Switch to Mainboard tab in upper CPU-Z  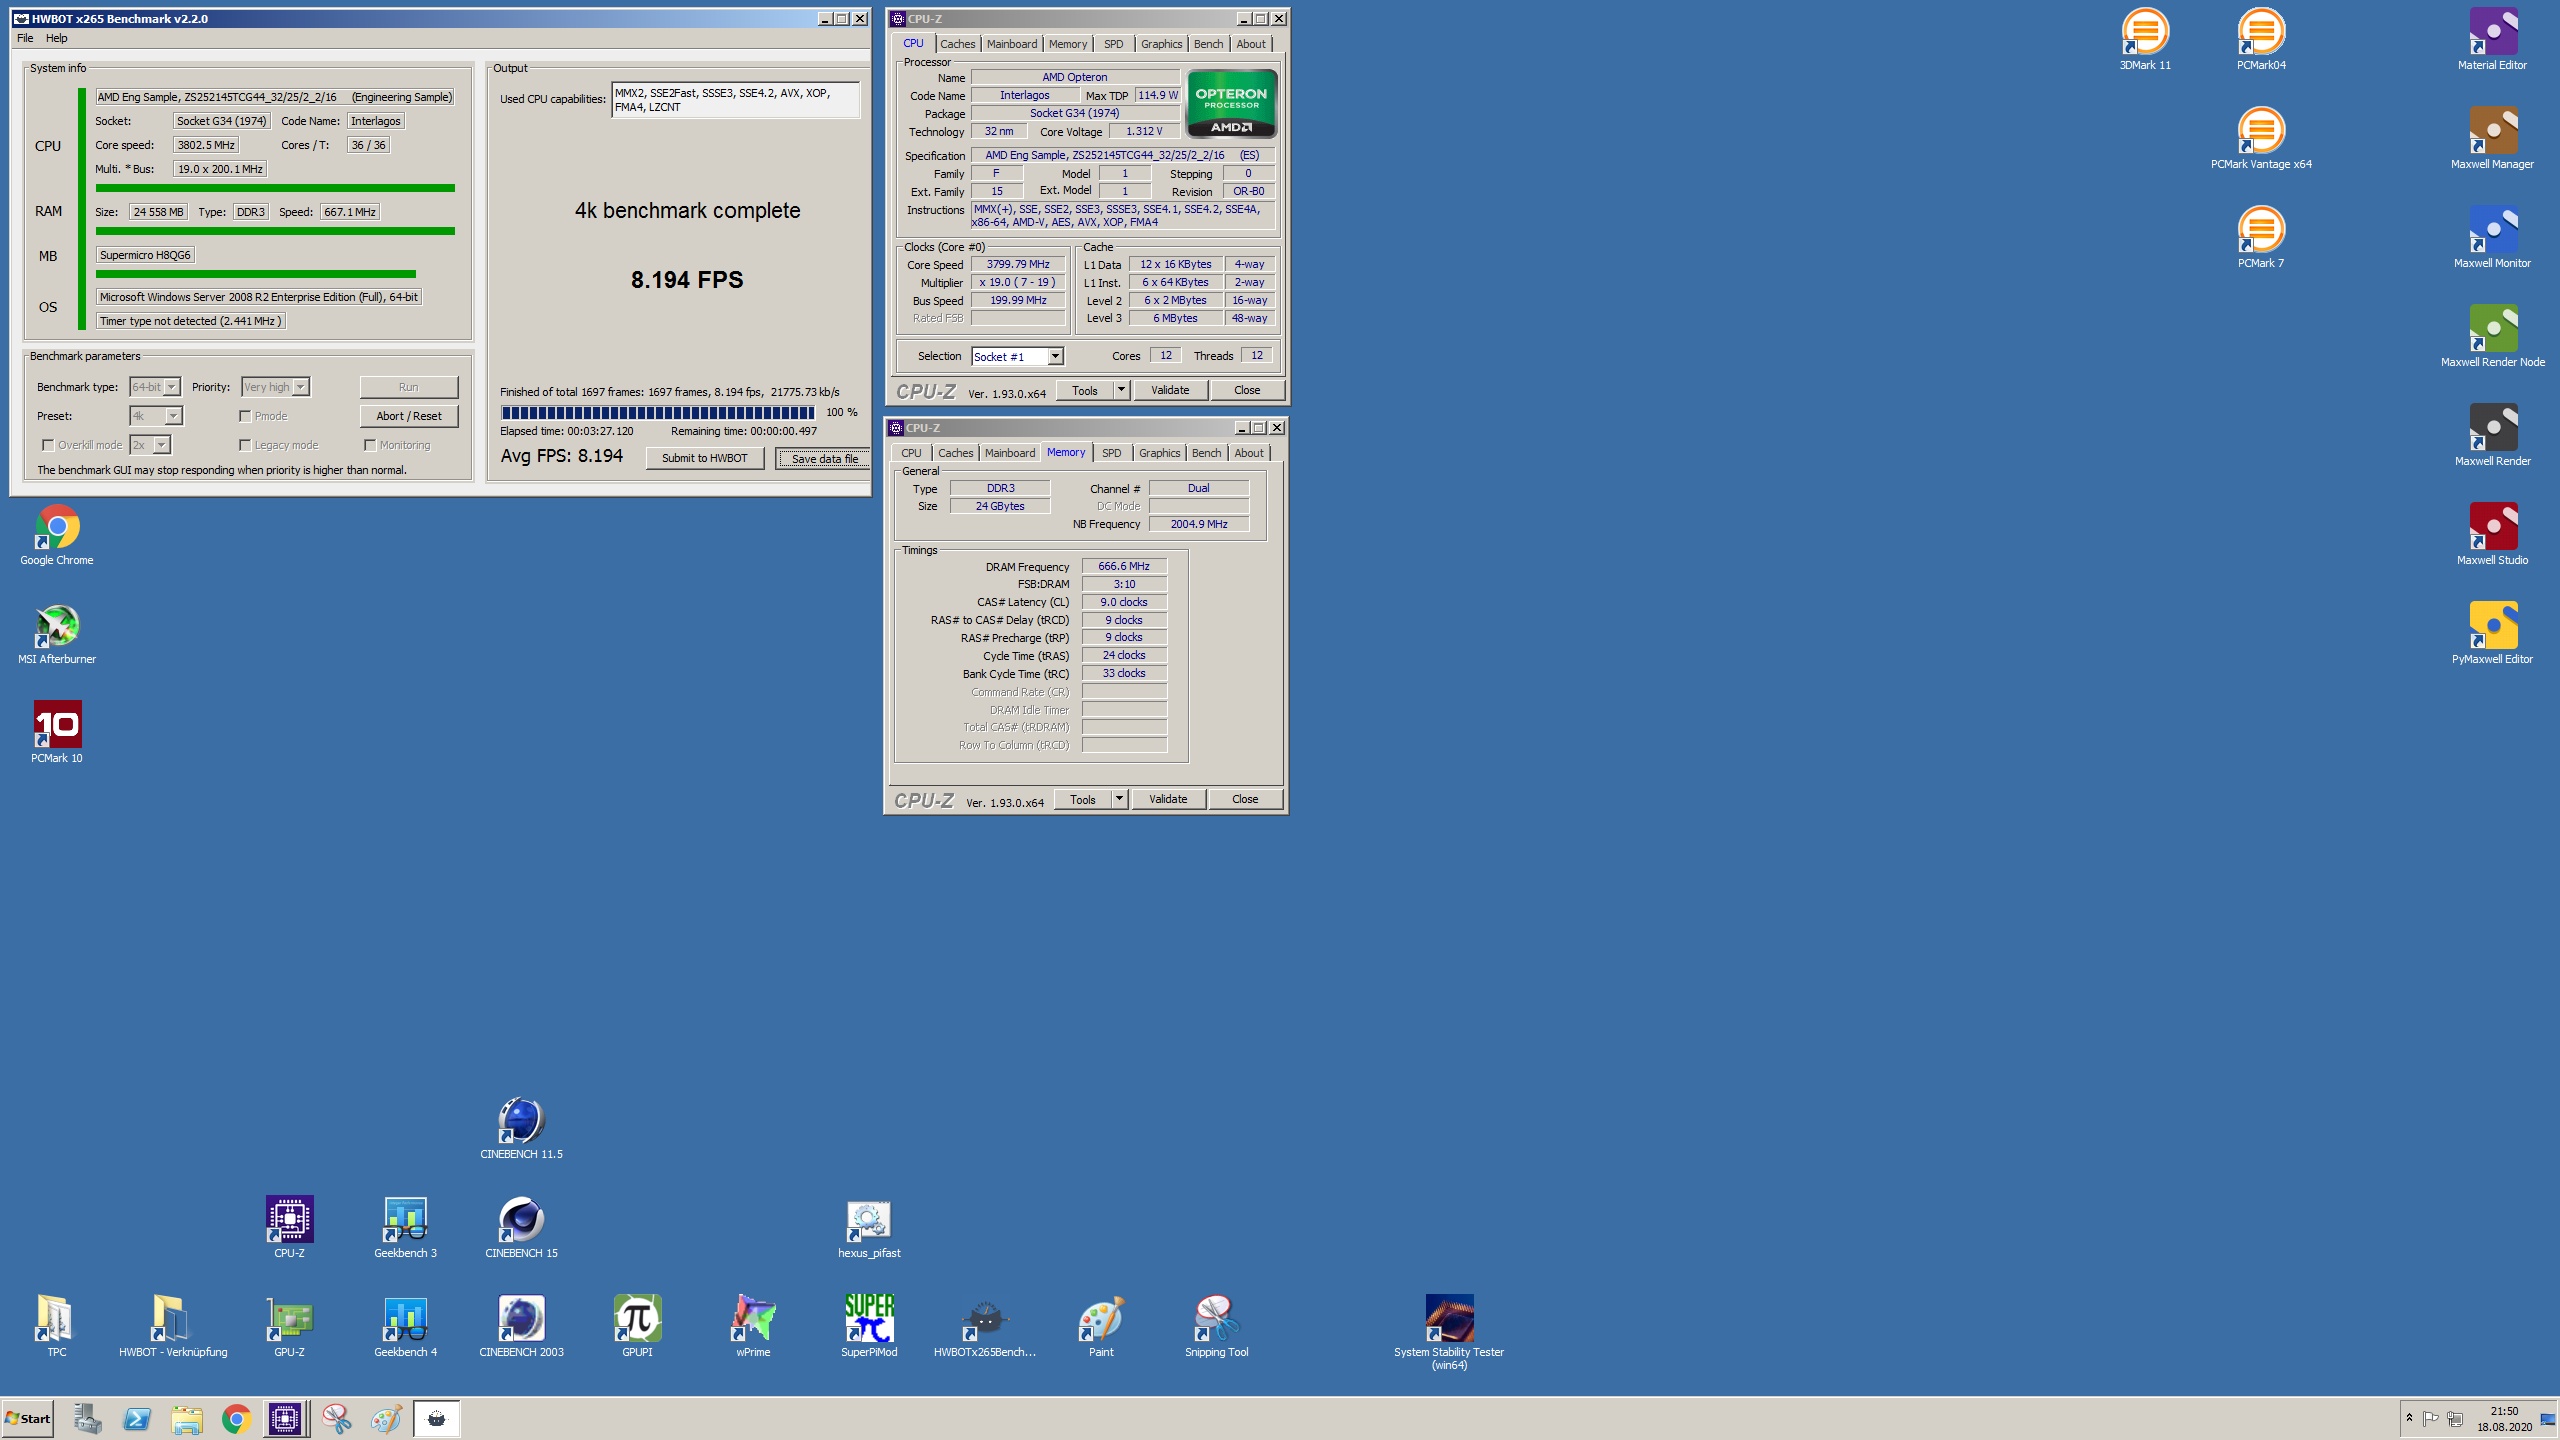[x=1012, y=44]
